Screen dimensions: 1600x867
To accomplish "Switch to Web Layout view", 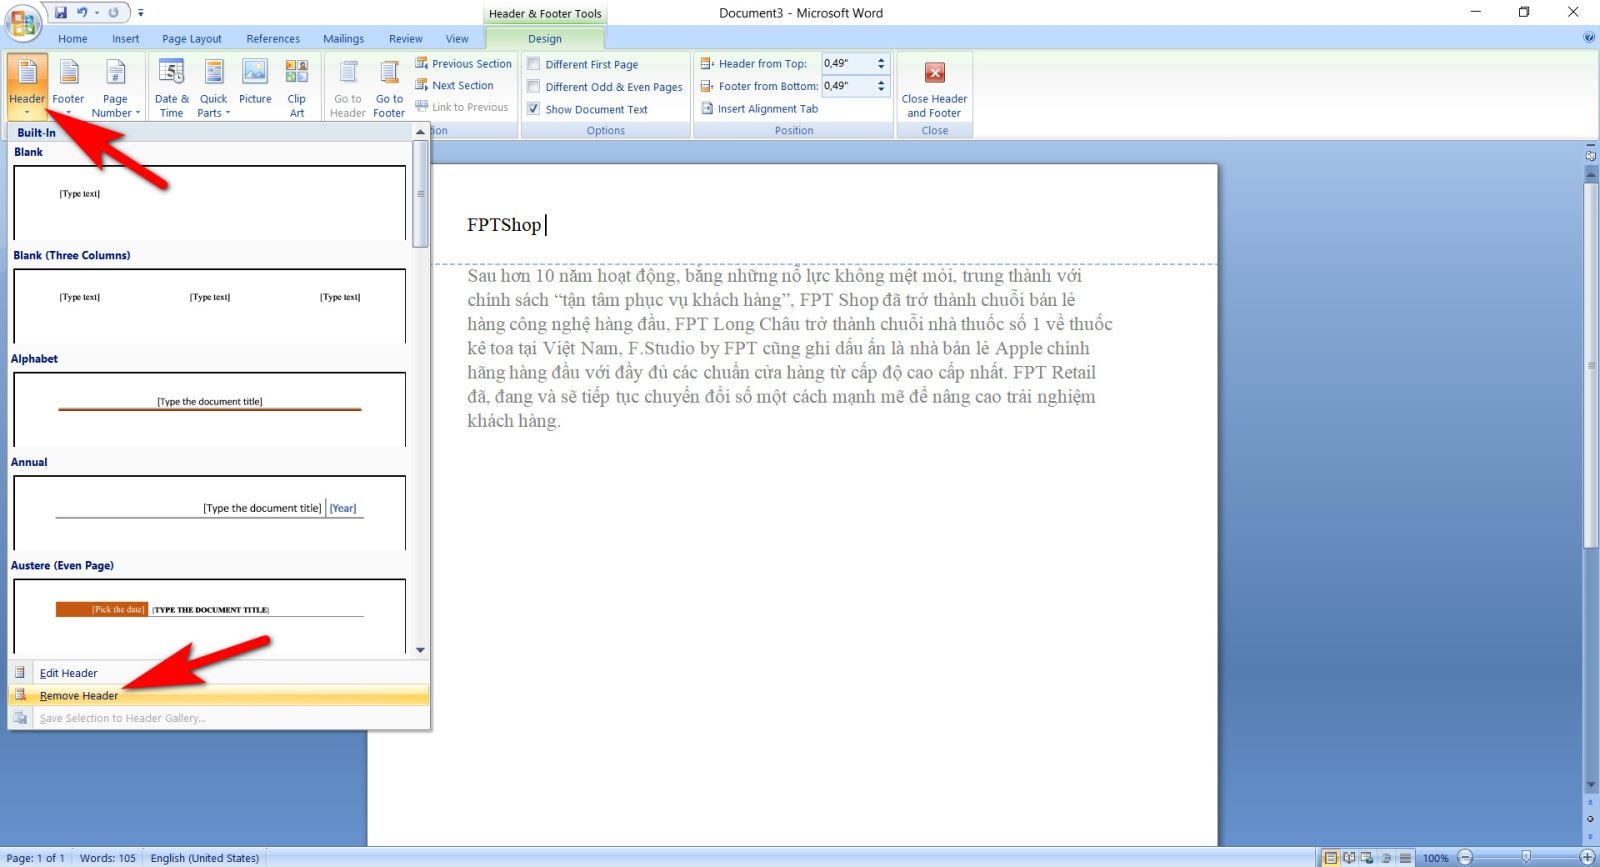I will pyautogui.click(x=1367, y=858).
